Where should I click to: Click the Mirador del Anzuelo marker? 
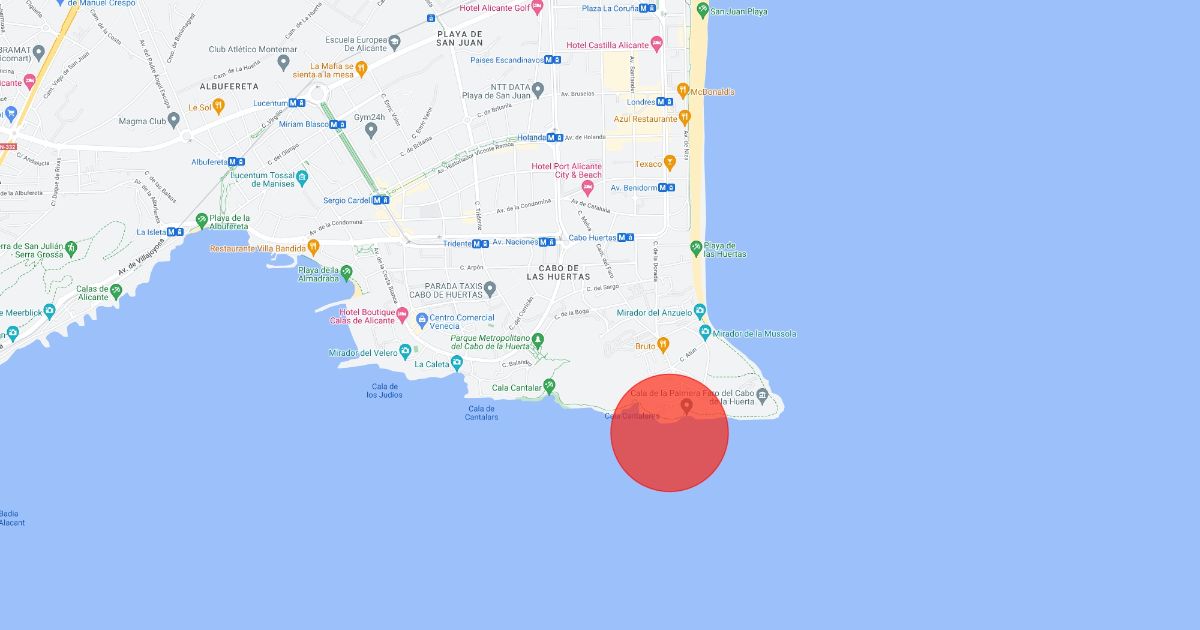pos(699,312)
